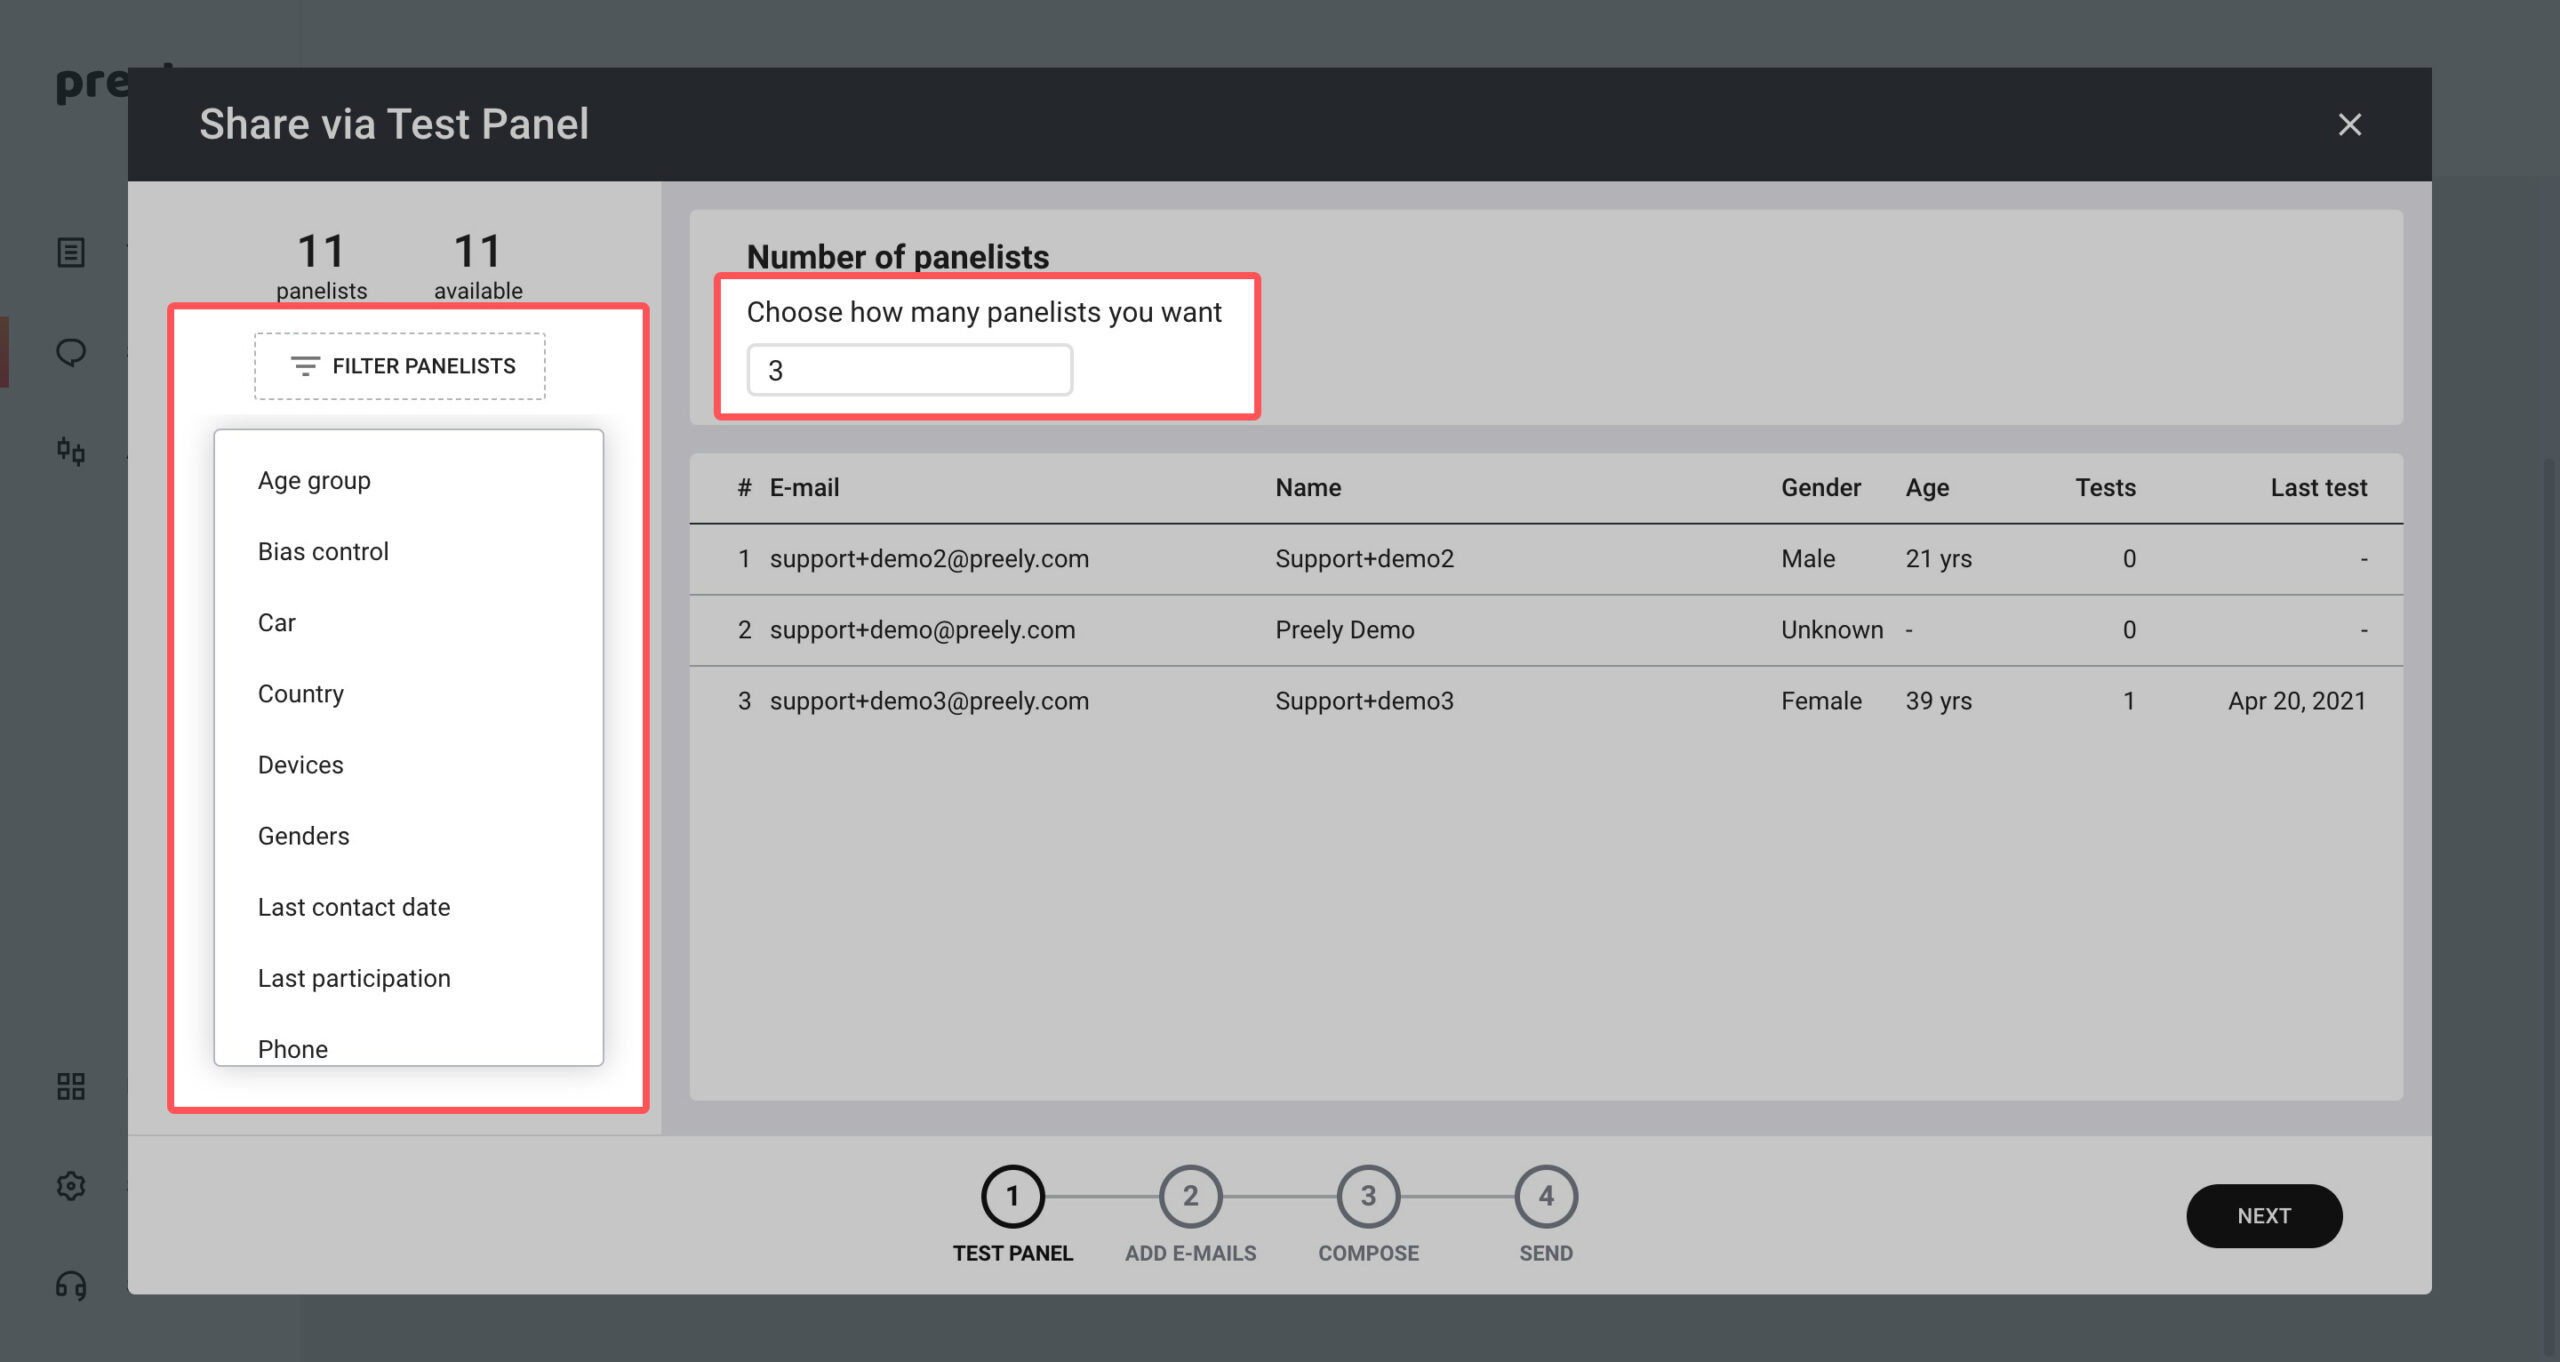Image resolution: width=2560 pixels, height=1362 pixels.
Task: Select the Country filter option
Action: point(408,694)
